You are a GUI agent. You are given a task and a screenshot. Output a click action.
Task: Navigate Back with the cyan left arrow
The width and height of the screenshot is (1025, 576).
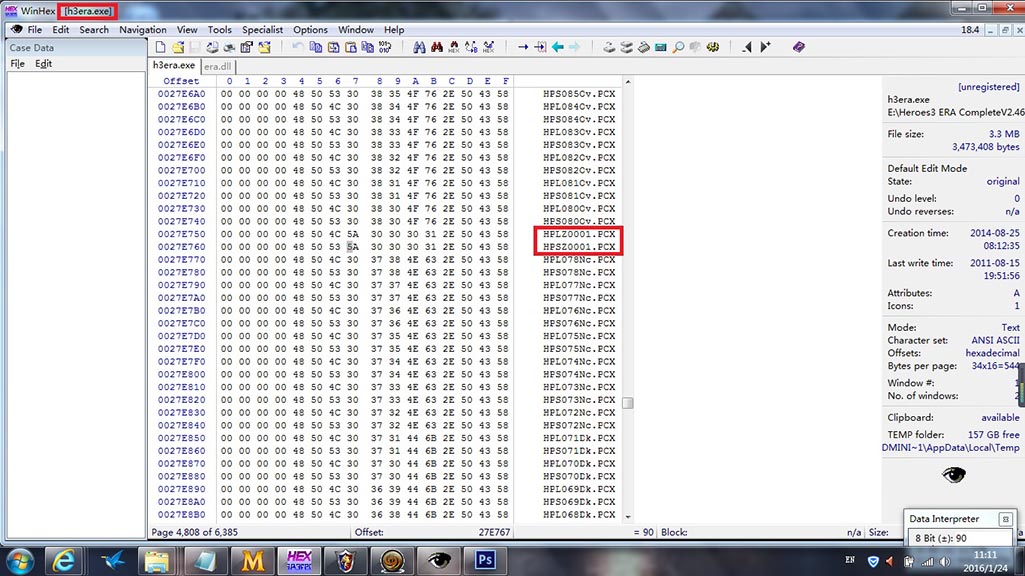(x=558, y=47)
